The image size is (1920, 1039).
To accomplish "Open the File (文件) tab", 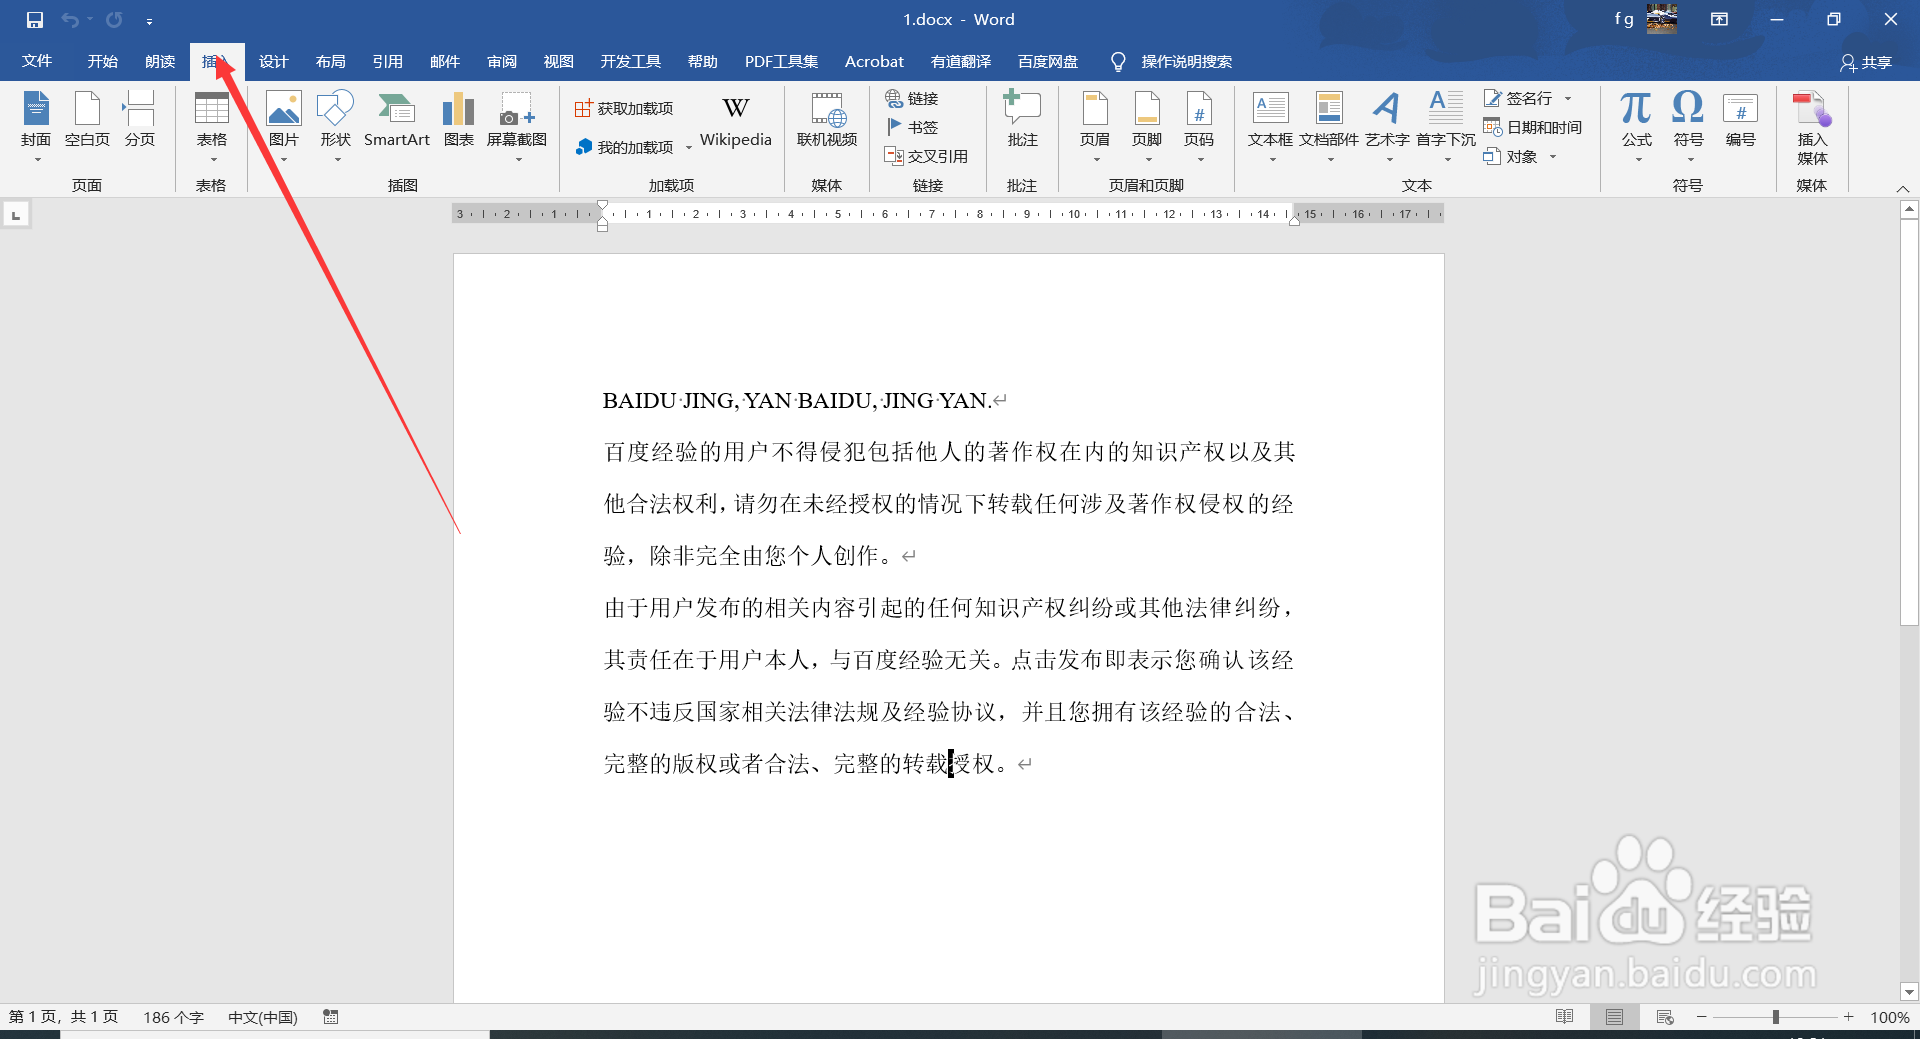I will [x=37, y=62].
